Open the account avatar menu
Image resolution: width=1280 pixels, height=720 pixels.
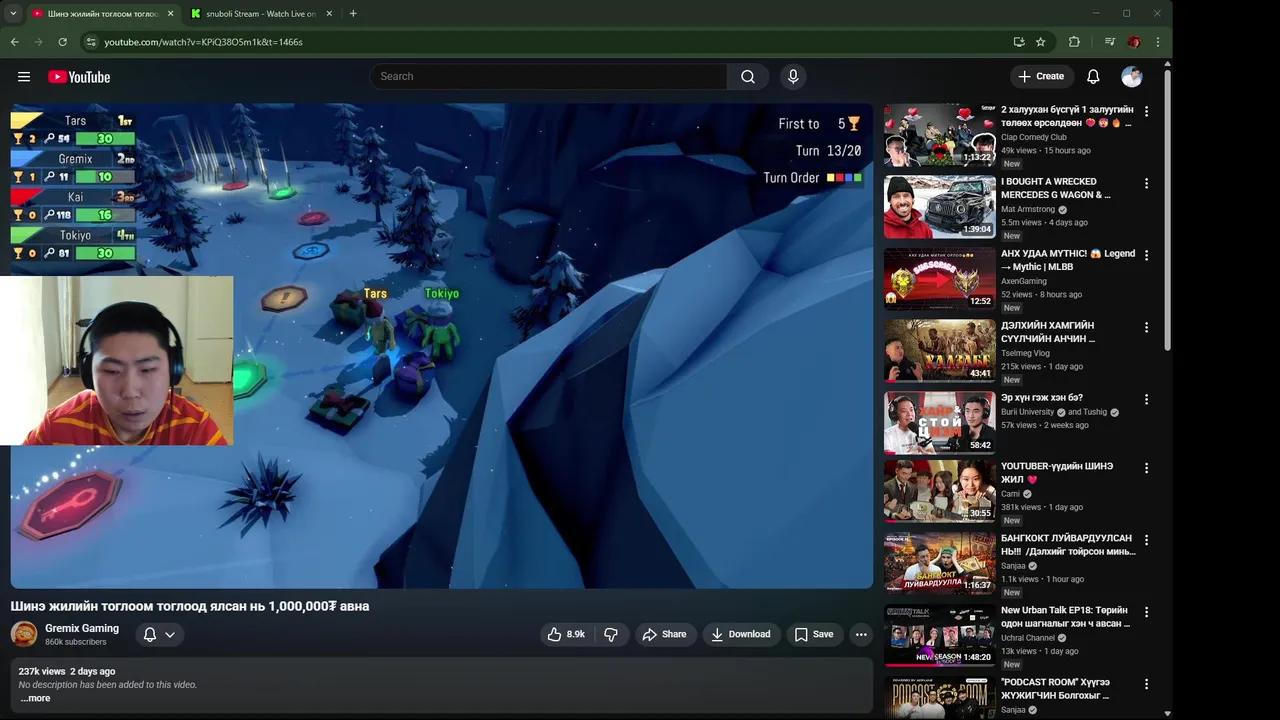tap(1132, 77)
